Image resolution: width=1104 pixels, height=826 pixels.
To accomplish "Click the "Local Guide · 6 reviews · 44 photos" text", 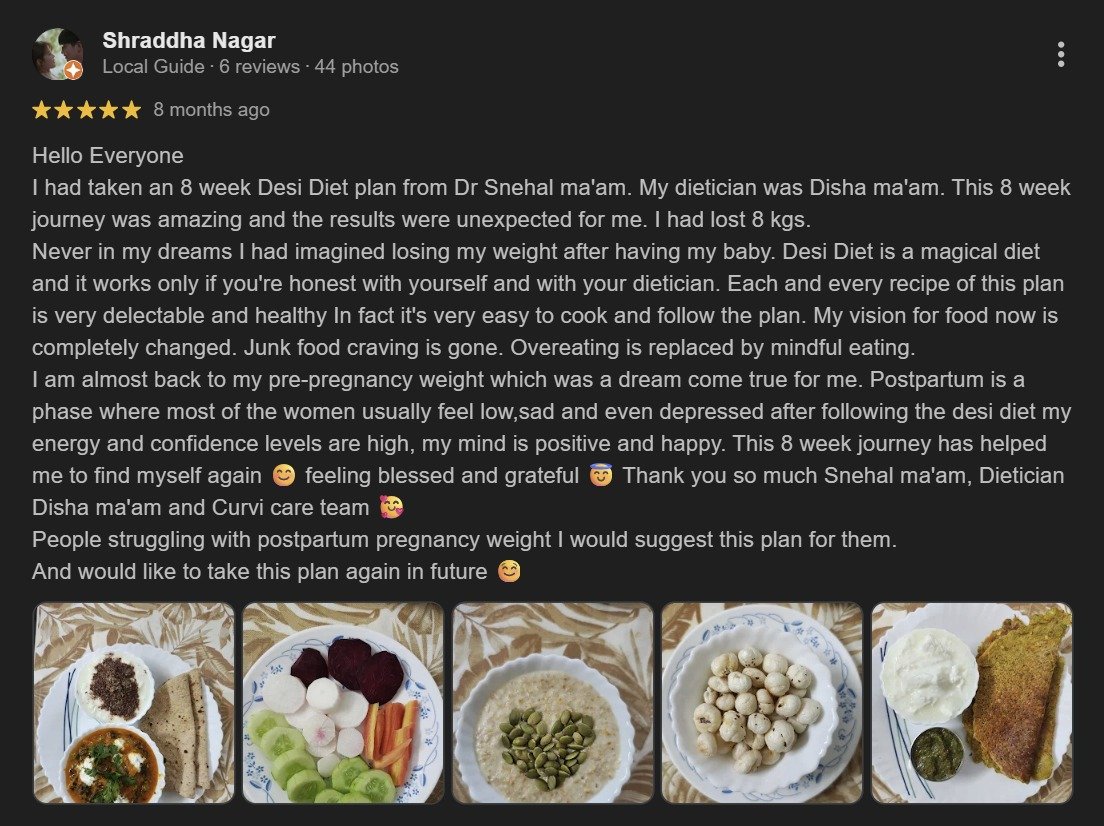I will pyautogui.click(x=250, y=67).
